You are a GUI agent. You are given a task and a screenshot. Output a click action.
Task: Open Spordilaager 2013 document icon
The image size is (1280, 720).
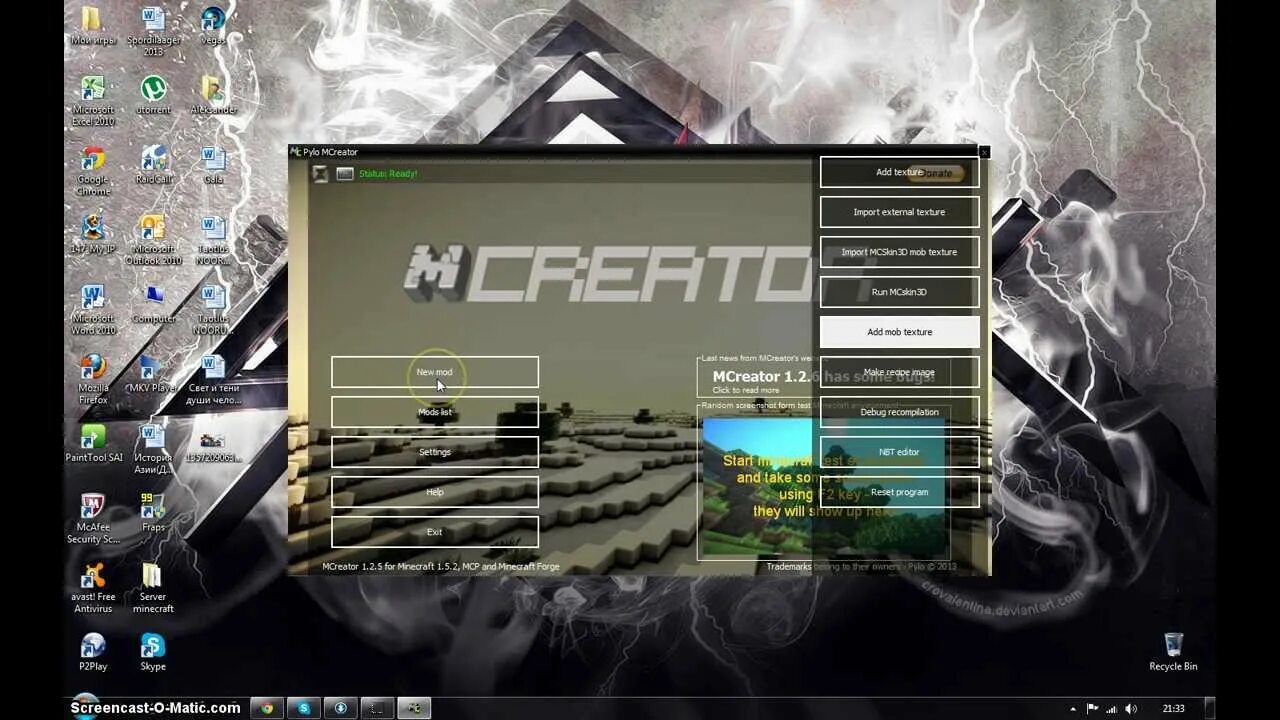pyautogui.click(x=153, y=32)
